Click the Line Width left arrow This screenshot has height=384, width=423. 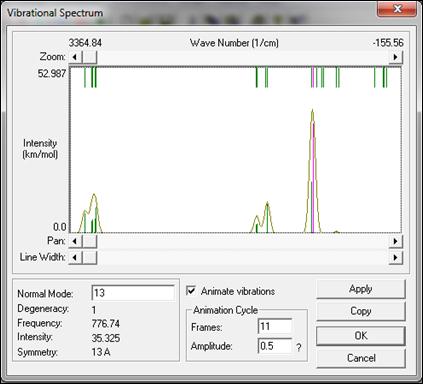pos(75,257)
